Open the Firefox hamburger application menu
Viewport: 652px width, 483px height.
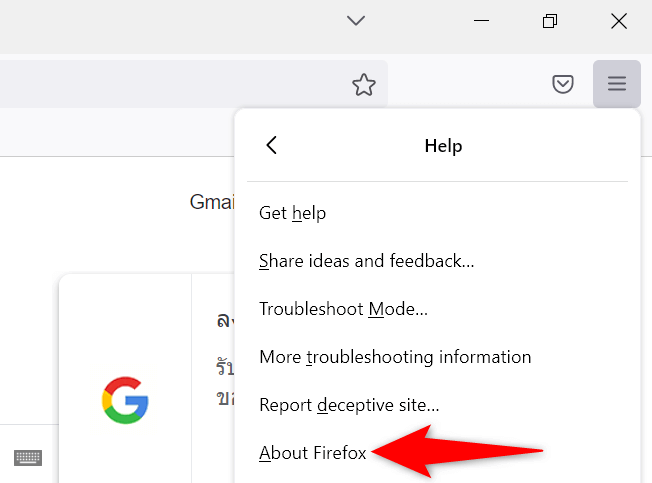pos(617,84)
